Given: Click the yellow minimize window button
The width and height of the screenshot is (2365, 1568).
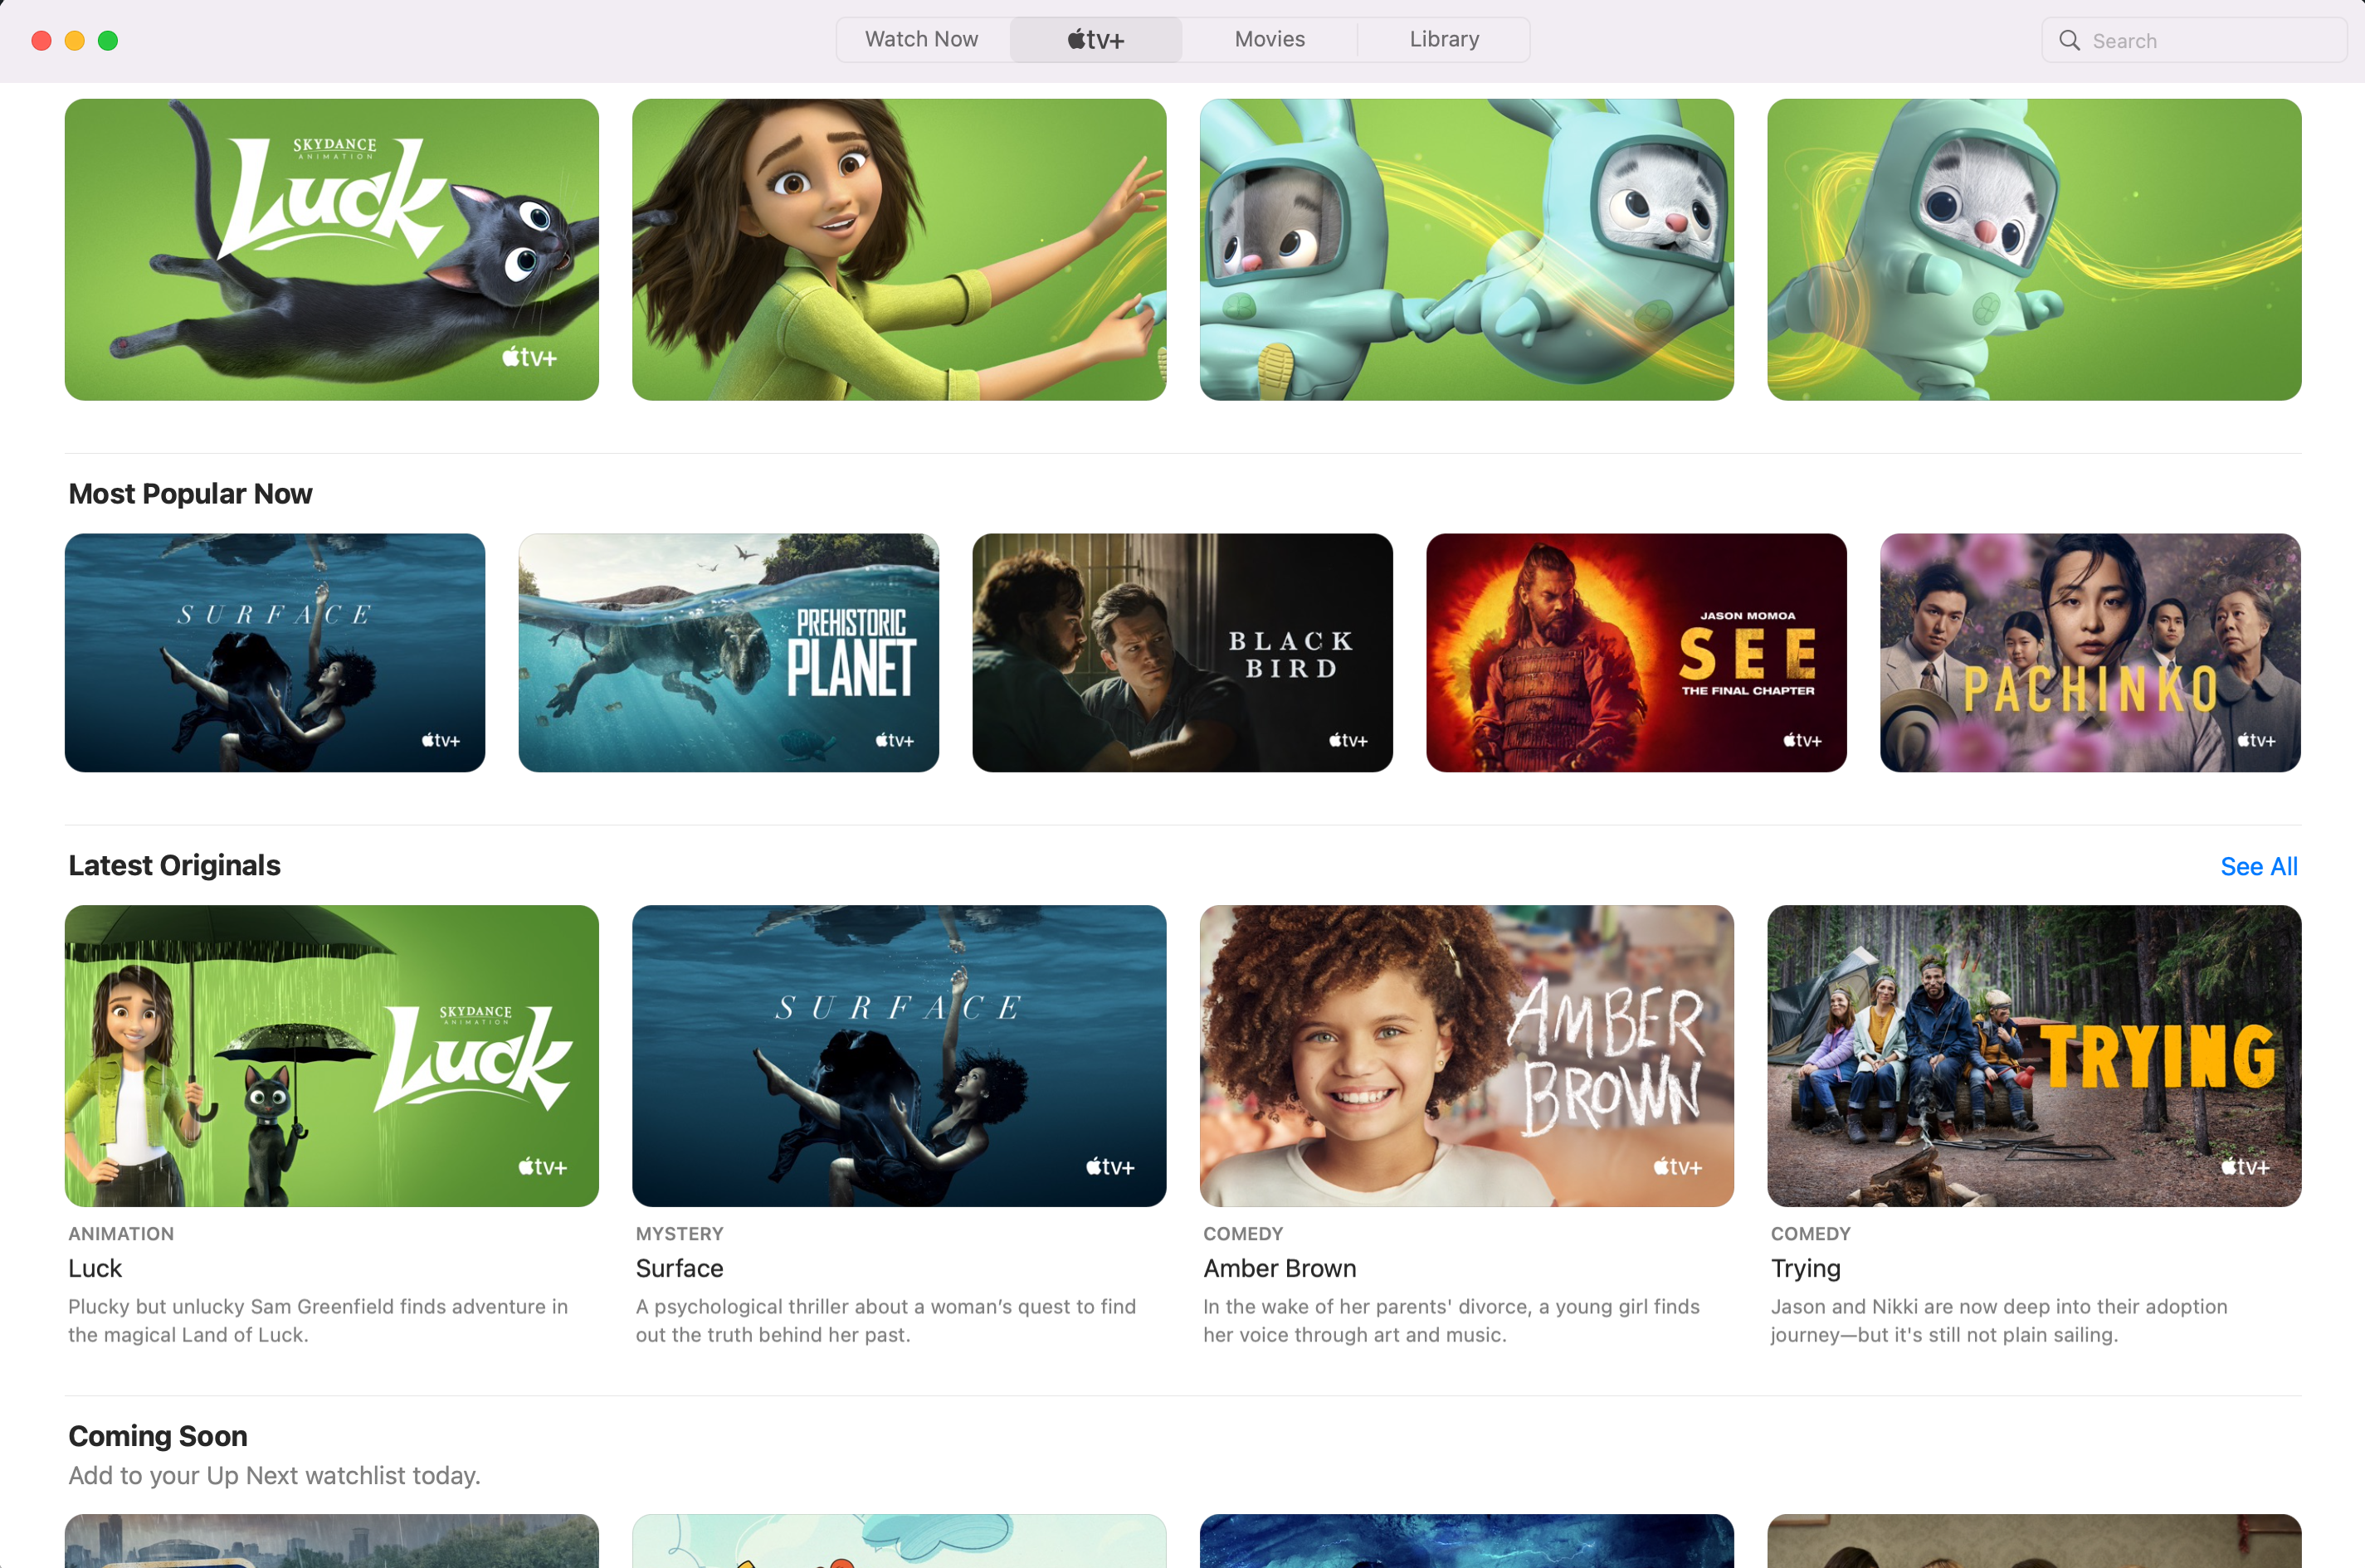Looking at the screenshot, I should click(x=75, y=41).
